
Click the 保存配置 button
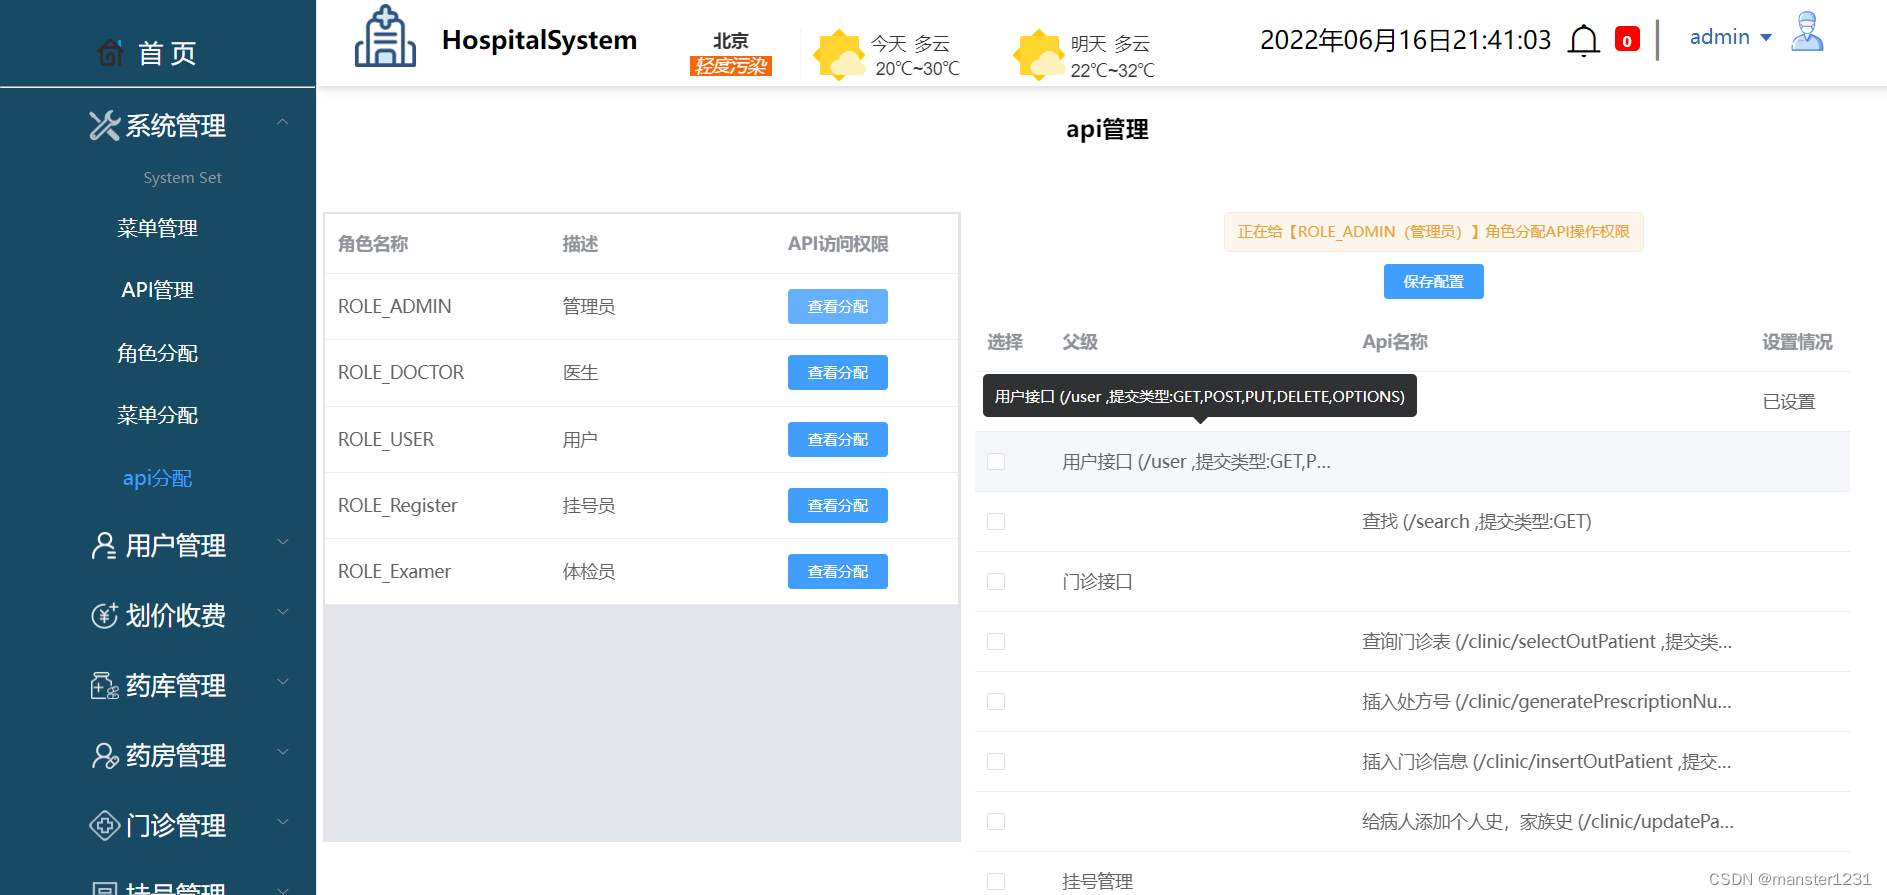click(1433, 282)
